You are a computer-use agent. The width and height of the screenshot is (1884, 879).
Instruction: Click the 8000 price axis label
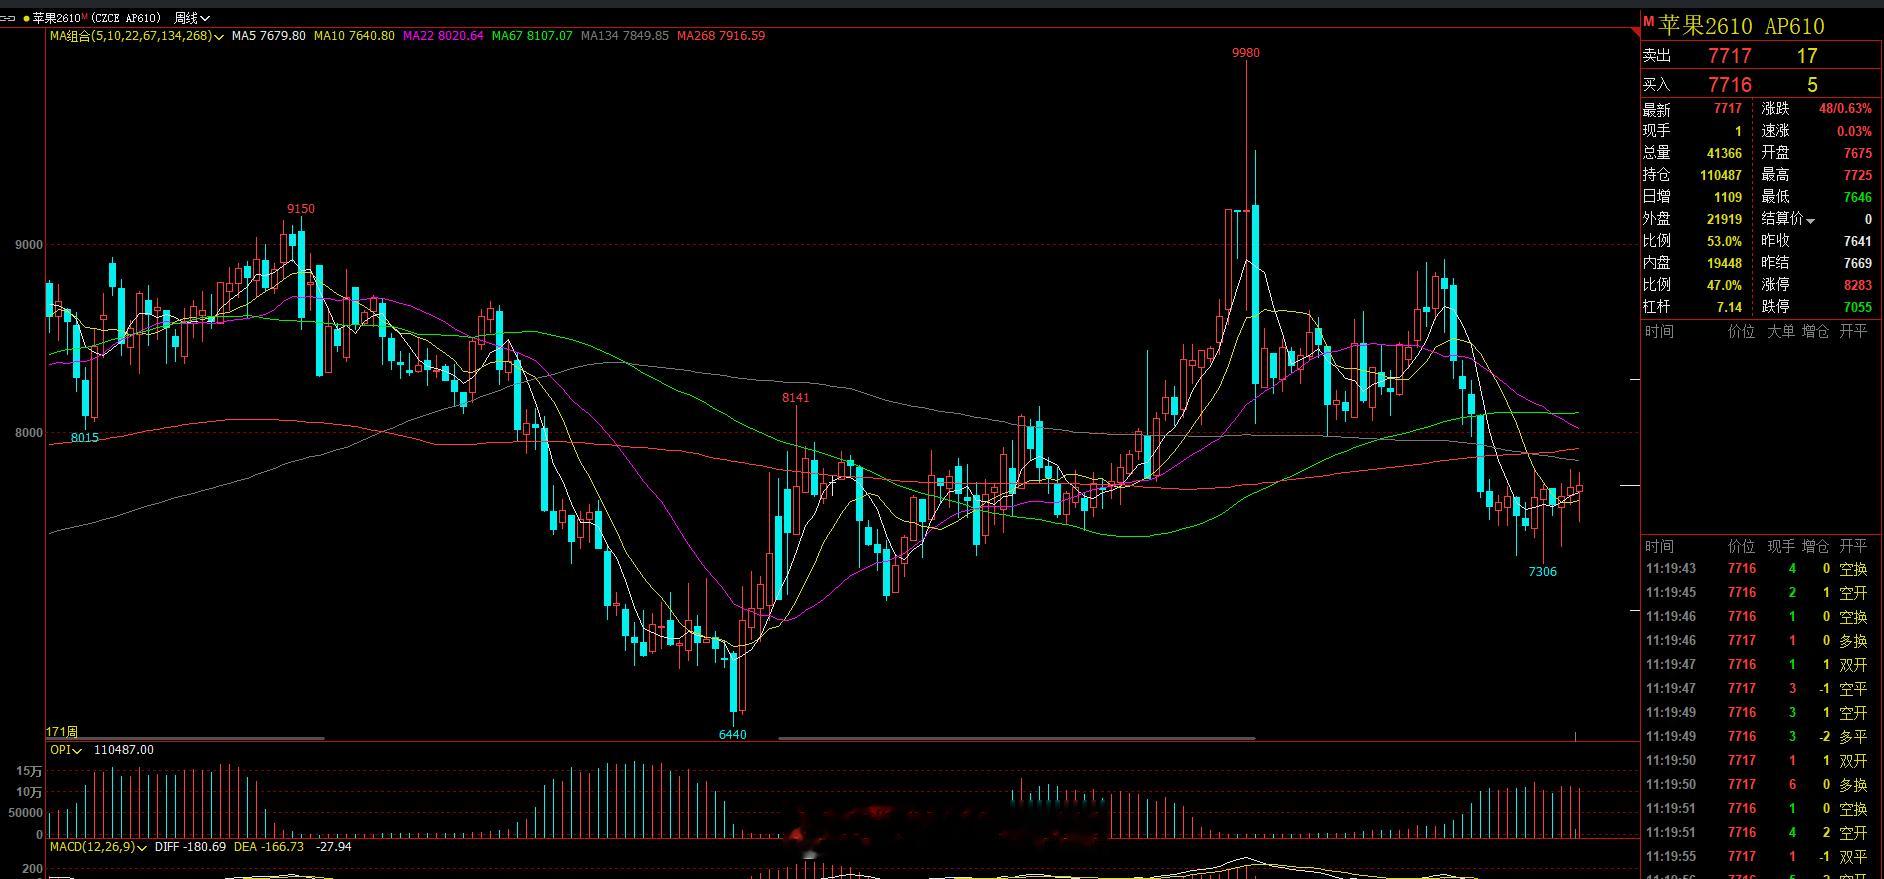click(29, 433)
